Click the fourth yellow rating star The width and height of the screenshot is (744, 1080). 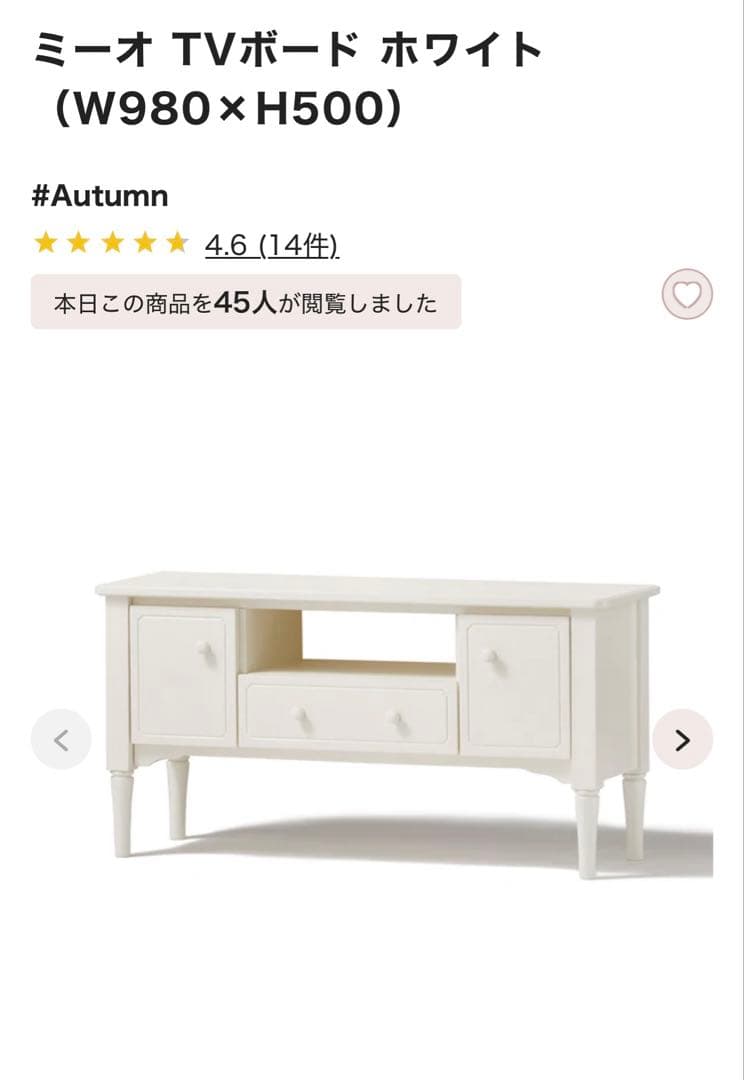145,242
